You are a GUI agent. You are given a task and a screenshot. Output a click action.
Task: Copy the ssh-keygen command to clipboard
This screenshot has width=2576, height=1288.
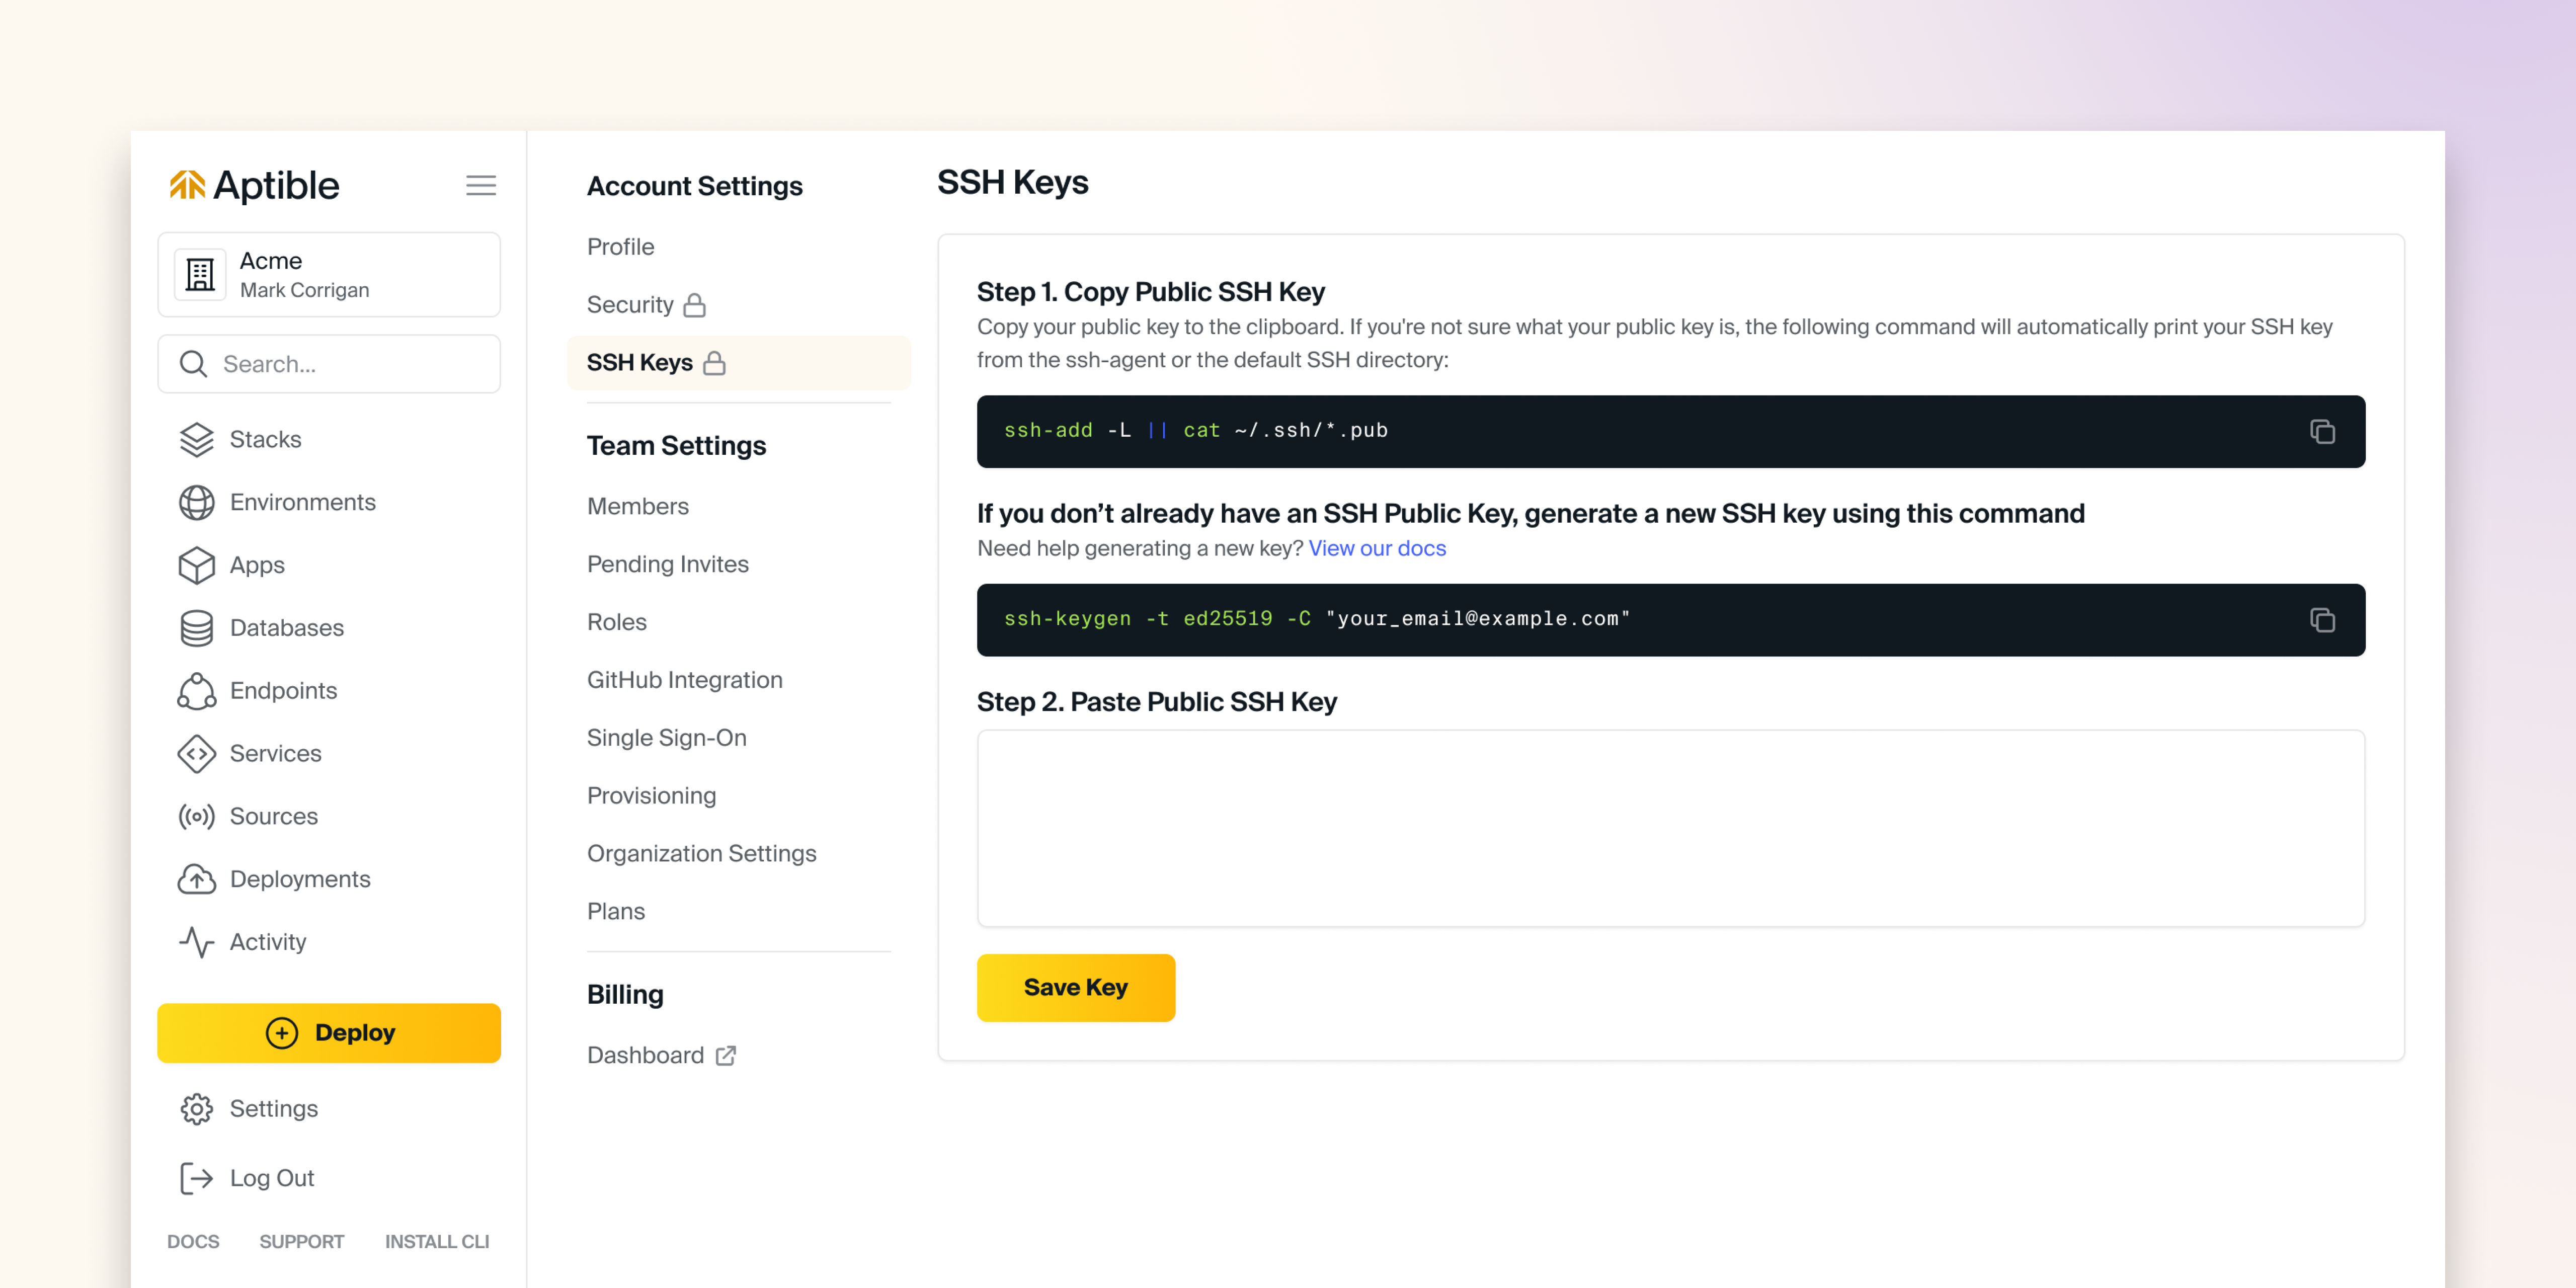point(2321,620)
